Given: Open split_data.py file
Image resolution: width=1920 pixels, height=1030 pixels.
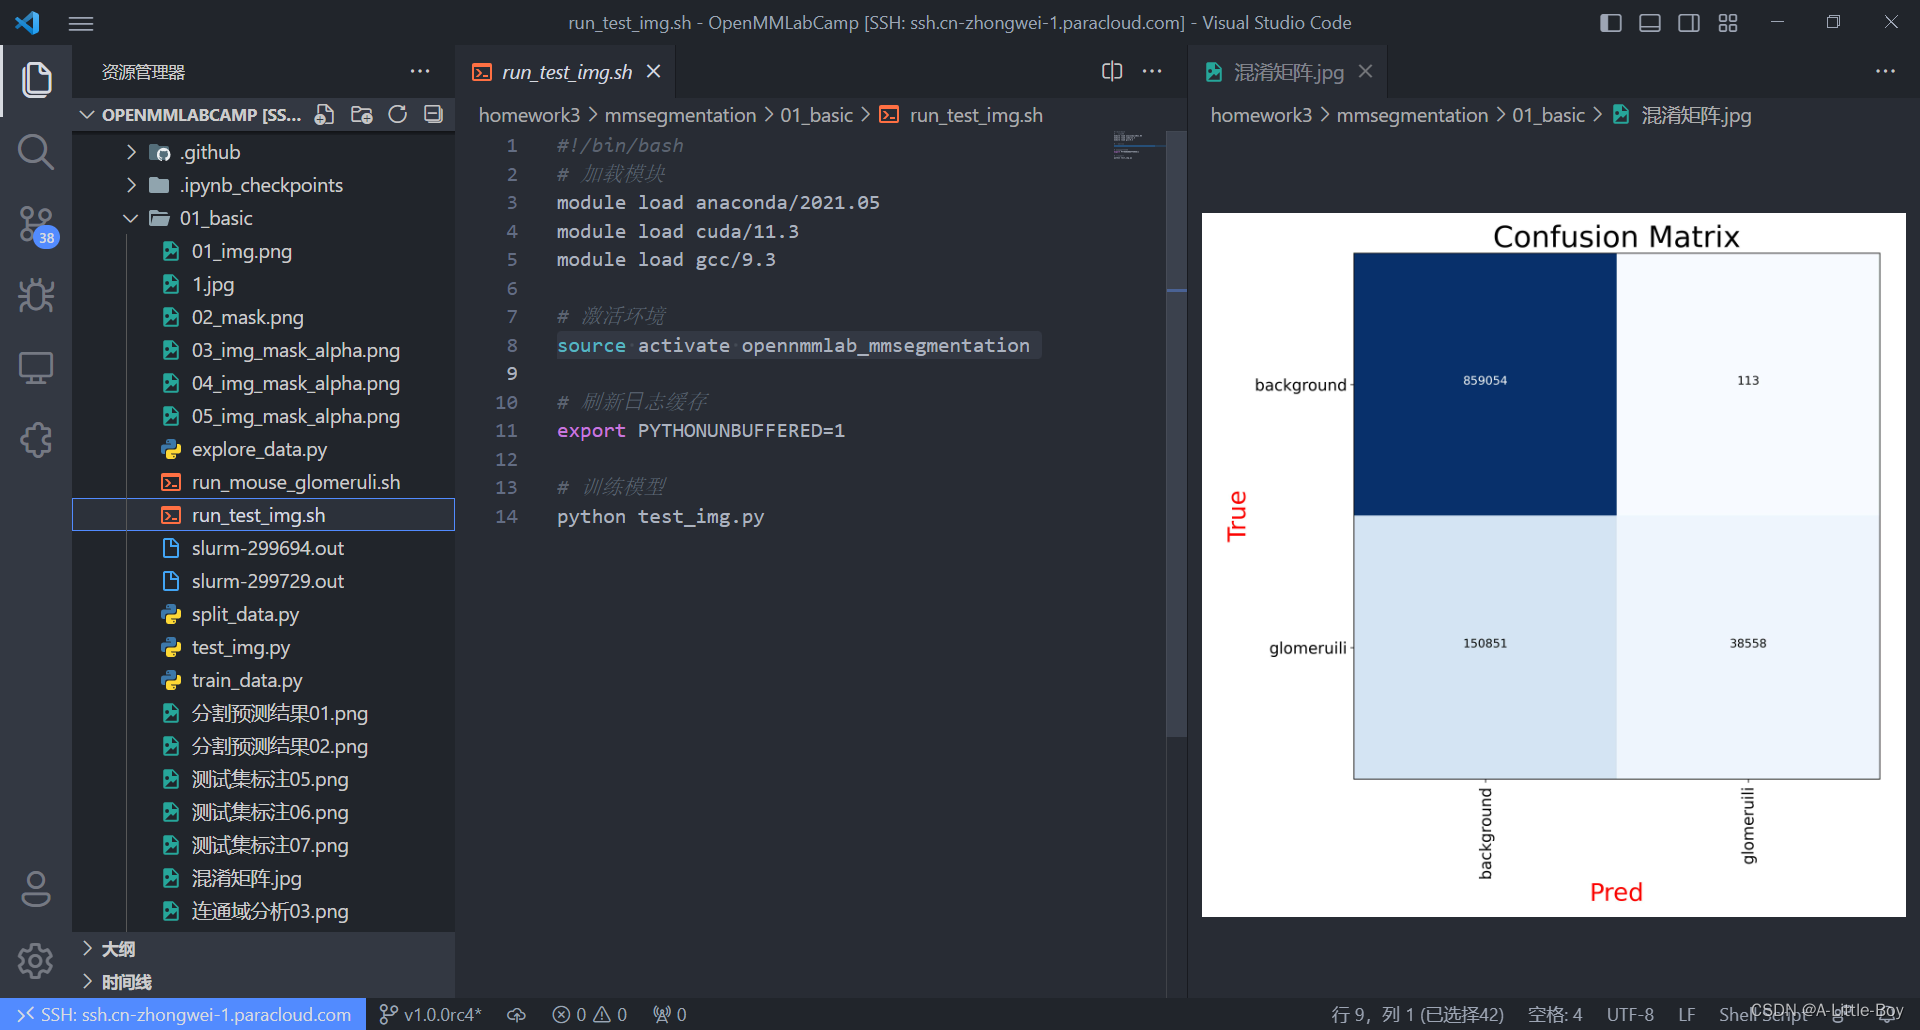Looking at the screenshot, I should [x=263, y=614].
